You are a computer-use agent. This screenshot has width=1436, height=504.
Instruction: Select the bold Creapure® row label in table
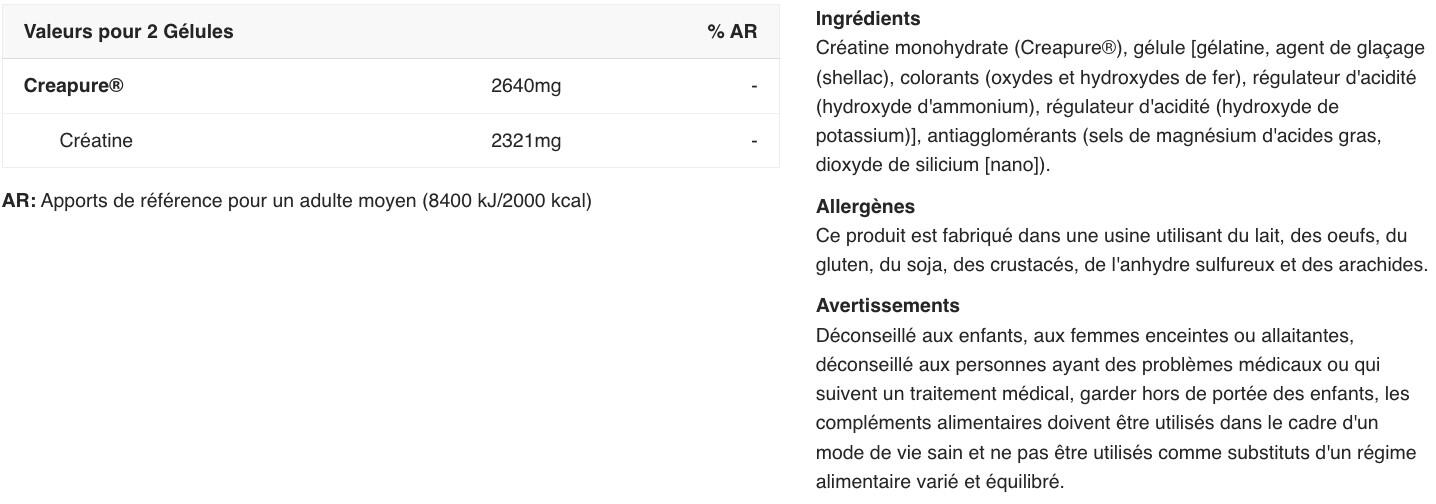tap(74, 86)
